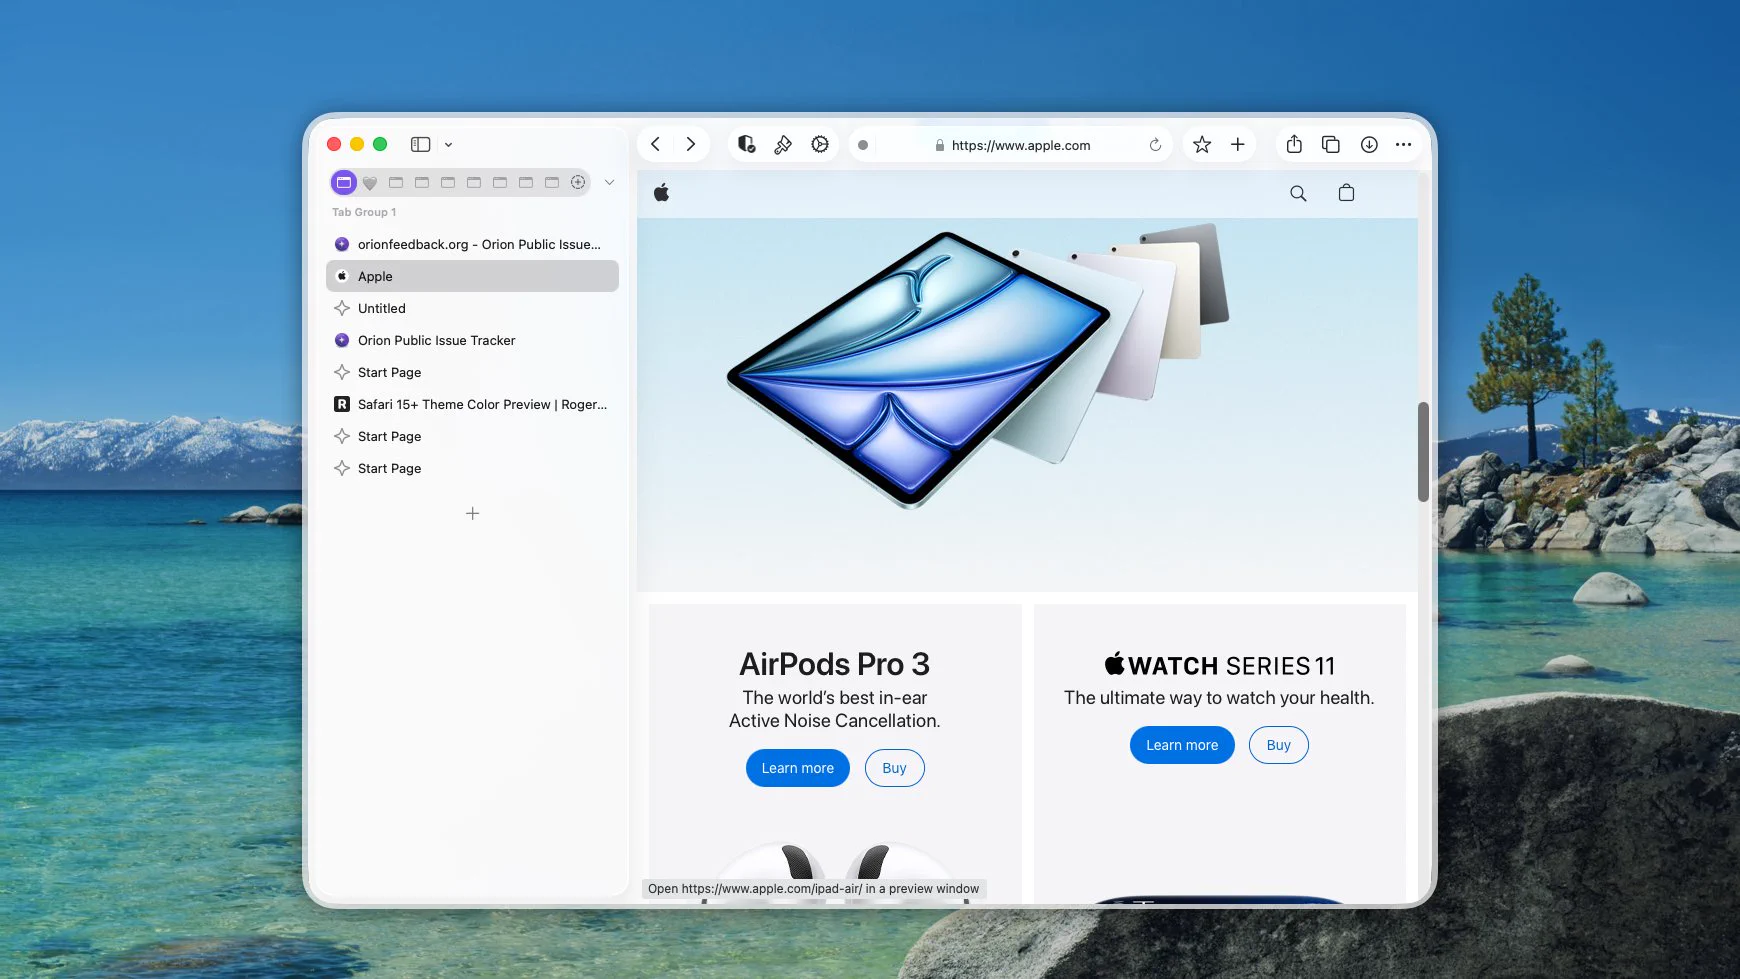Image resolution: width=1740 pixels, height=979 pixels.
Task: Add a new tab in sidebar
Action: click(473, 513)
